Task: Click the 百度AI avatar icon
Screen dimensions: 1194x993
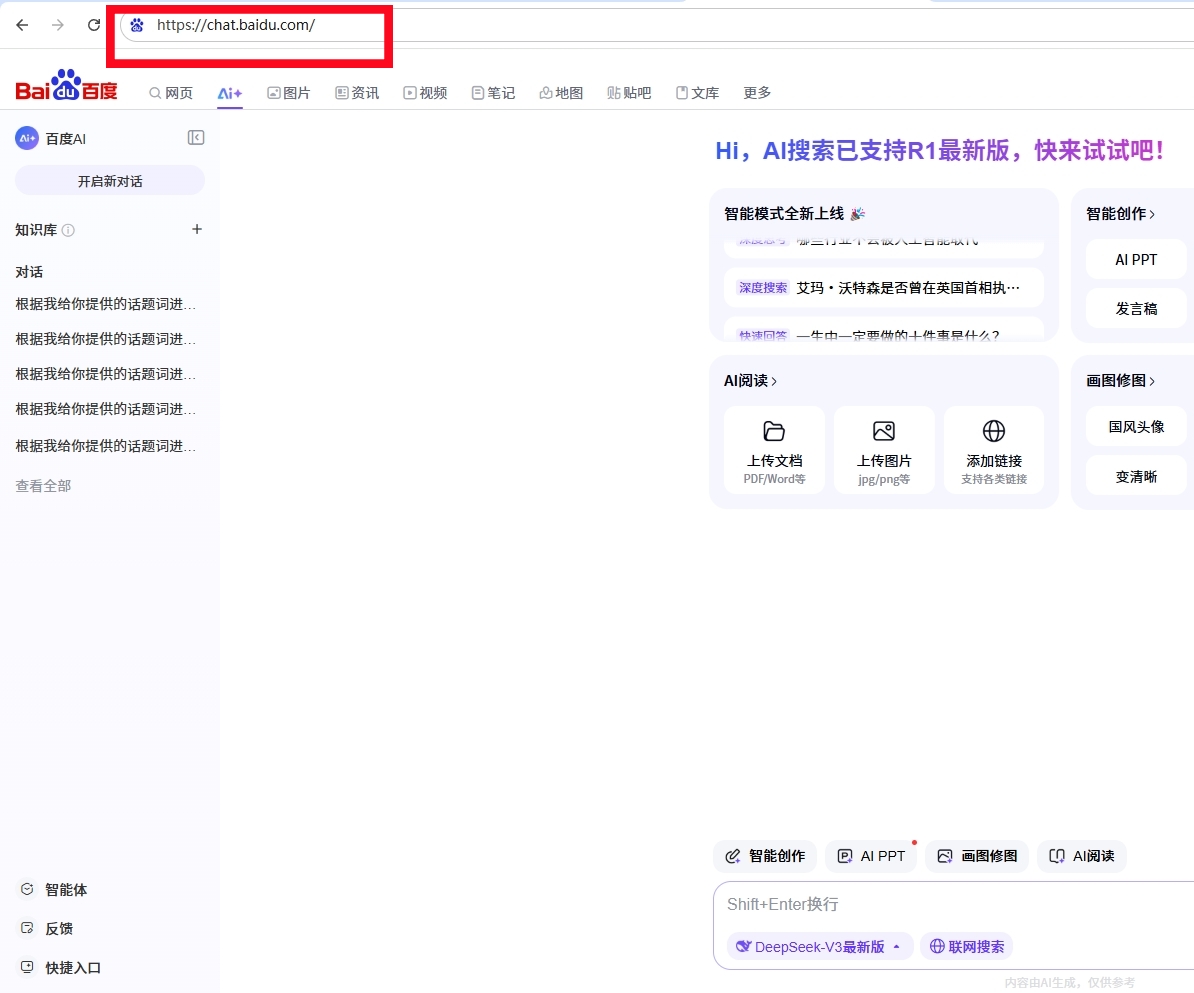Action: click(27, 139)
